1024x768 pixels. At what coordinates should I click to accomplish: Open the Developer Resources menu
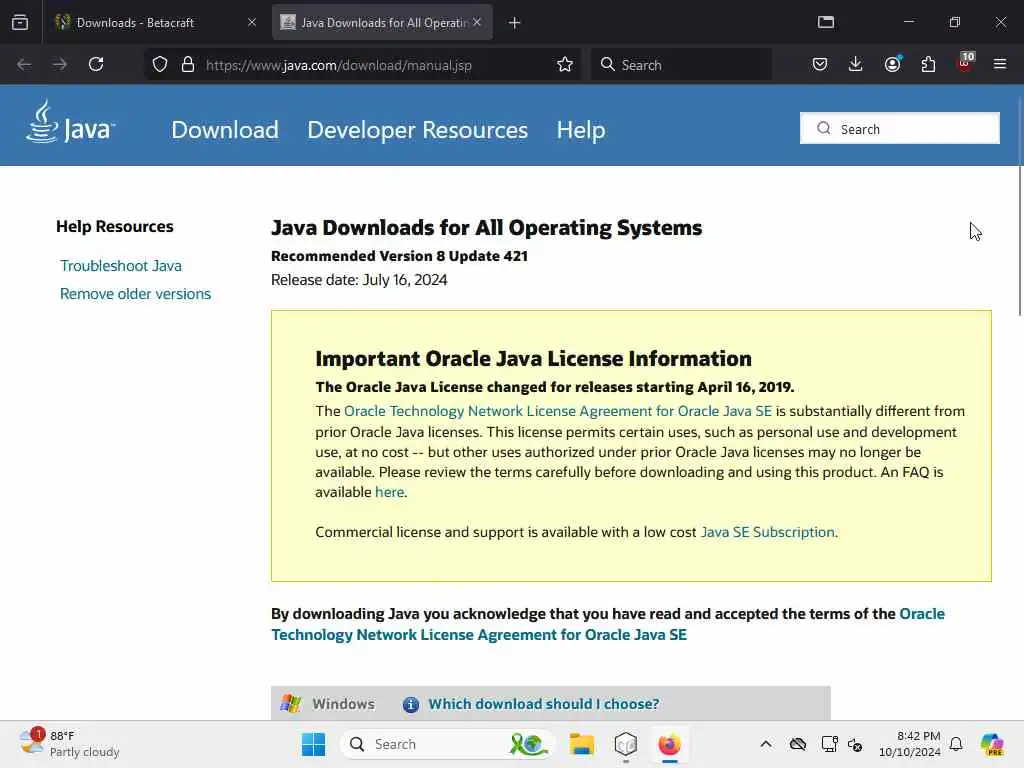(417, 130)
